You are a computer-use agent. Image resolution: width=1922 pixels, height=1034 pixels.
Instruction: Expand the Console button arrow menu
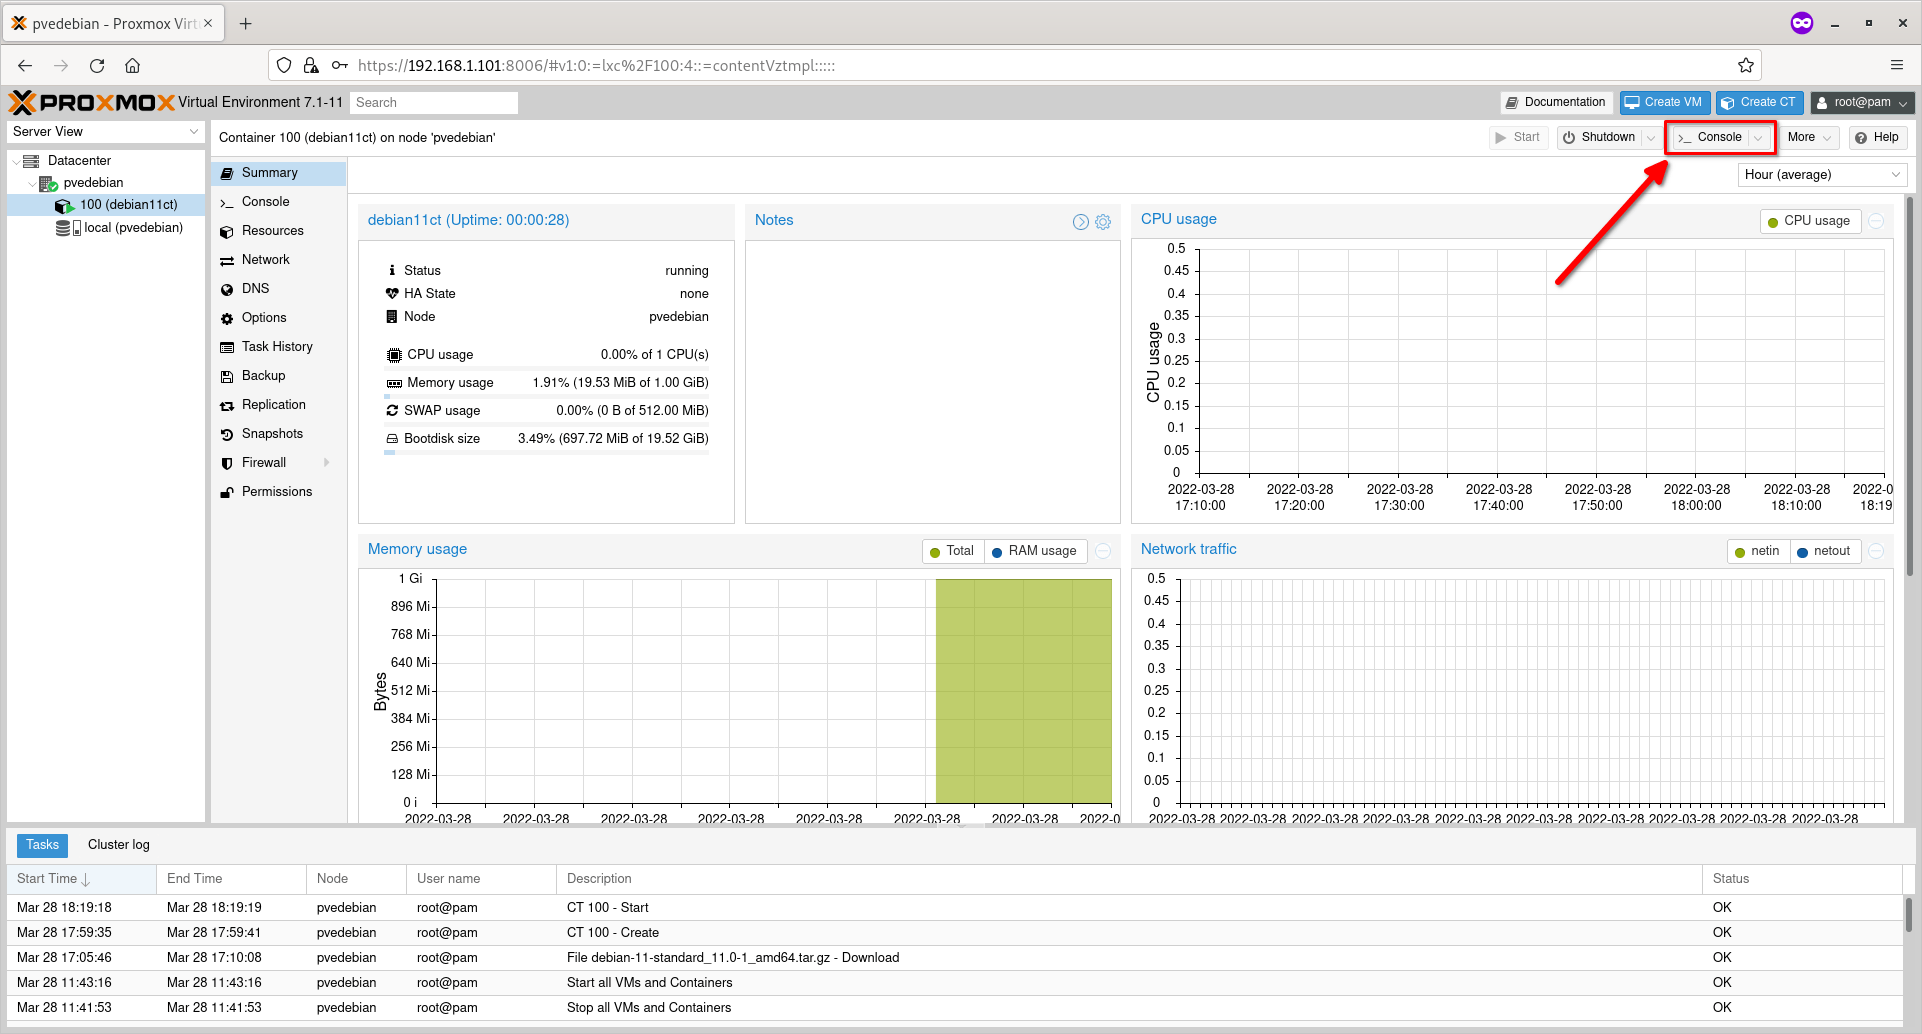pyautogui.click(x=1758, y=138)
